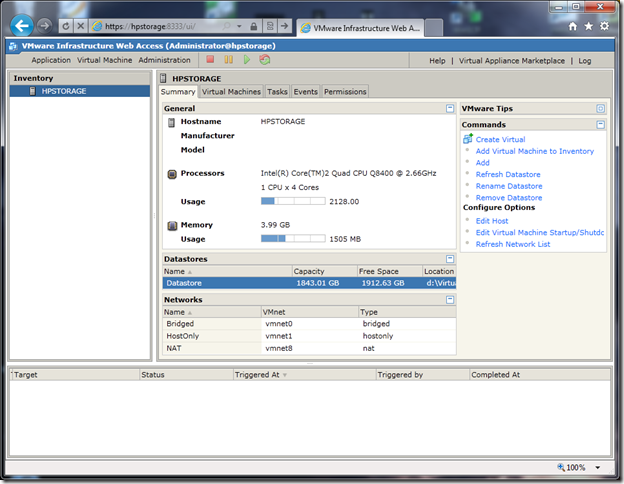The image size is (624, 484).
Task: Click the yellow suspend pause button
Action: (228, 60)
